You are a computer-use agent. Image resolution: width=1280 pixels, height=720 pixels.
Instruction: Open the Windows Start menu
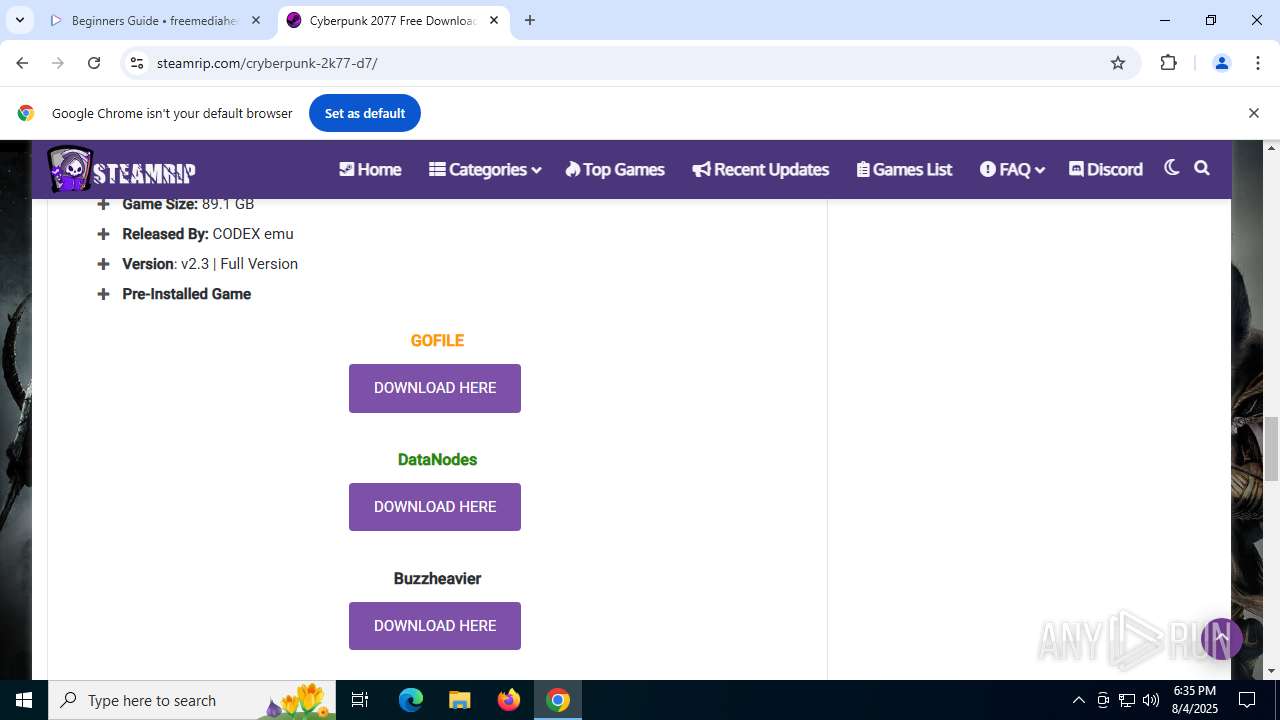click(x=24, y=700)
